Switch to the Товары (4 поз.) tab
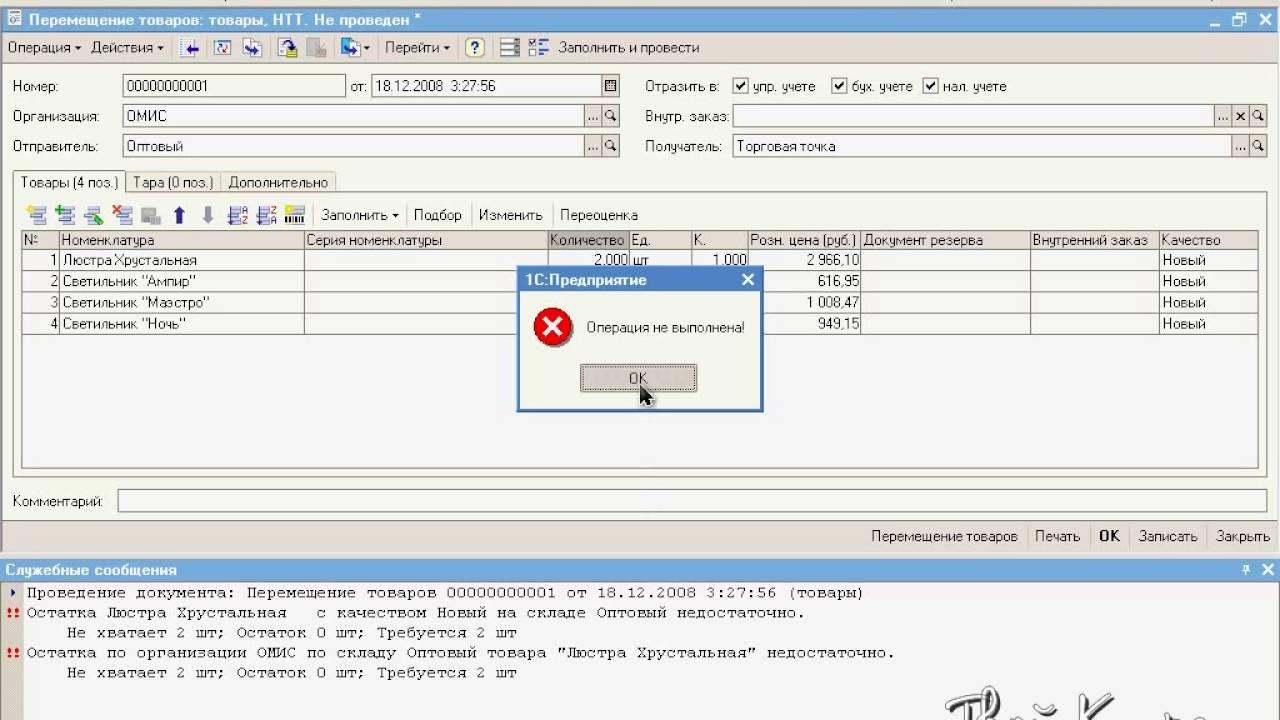This screenshot has width=1280, height=720. (69, 182)
